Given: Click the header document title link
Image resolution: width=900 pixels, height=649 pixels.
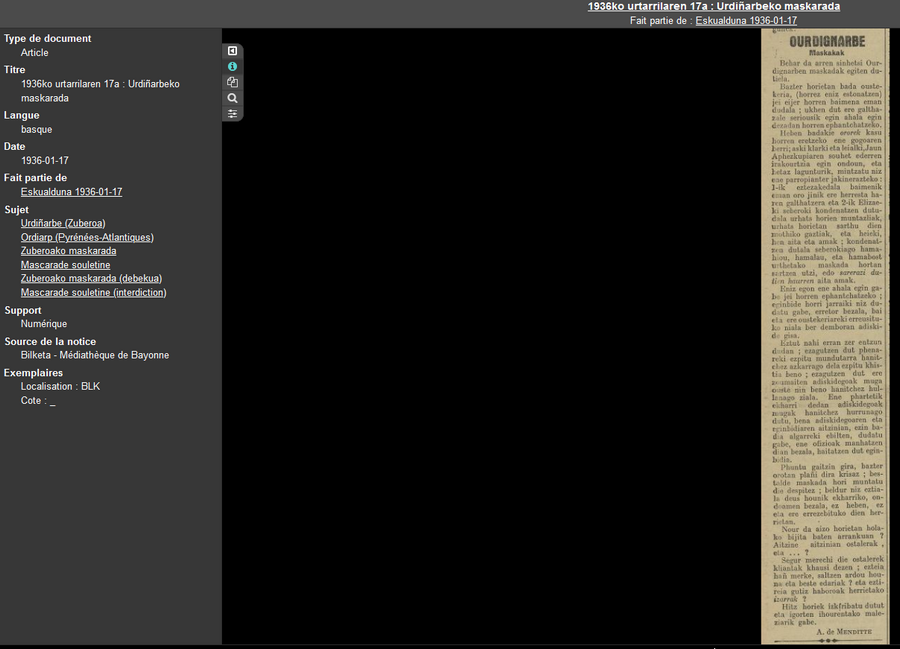Looking at the screenshot, I should pyautogui.click(x=713, y=7).
